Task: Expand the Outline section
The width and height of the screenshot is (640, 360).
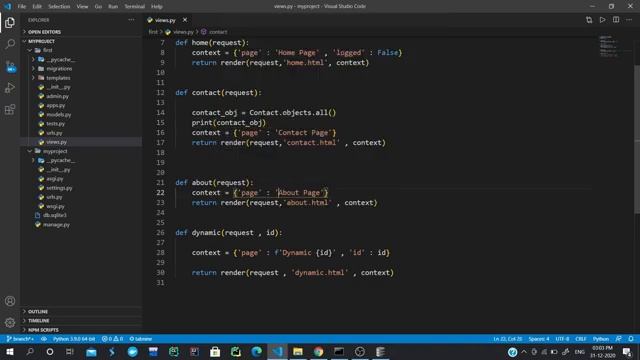Action: pos(82,311)
